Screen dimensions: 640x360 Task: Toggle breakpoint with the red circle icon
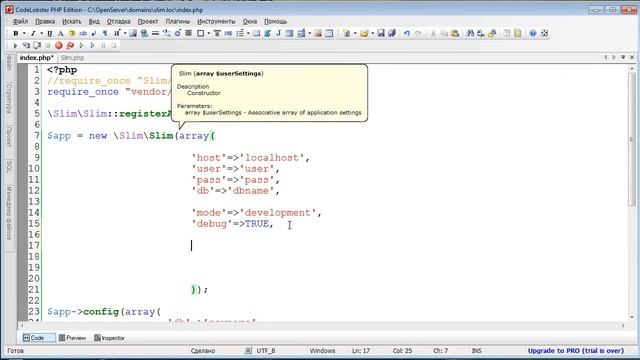click(x=59, y=45)
